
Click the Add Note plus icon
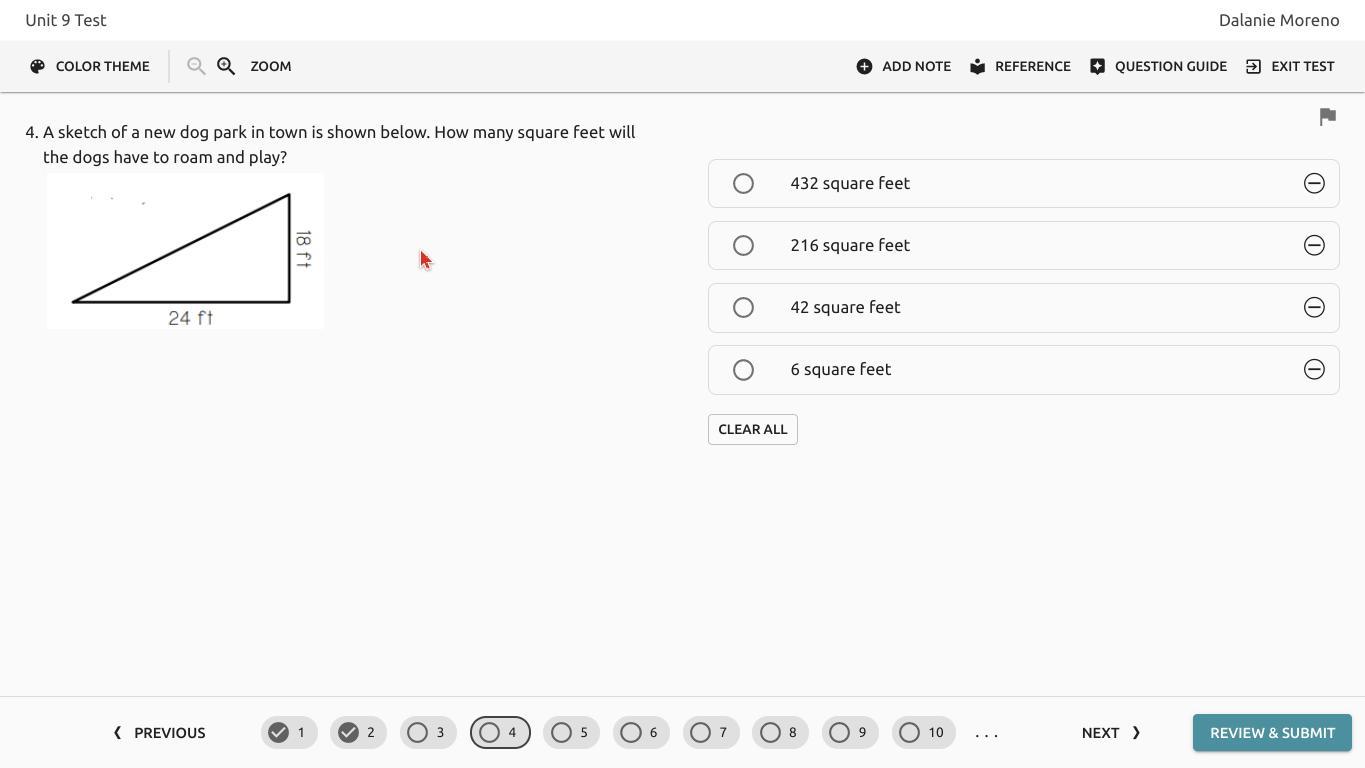[864, 66]
